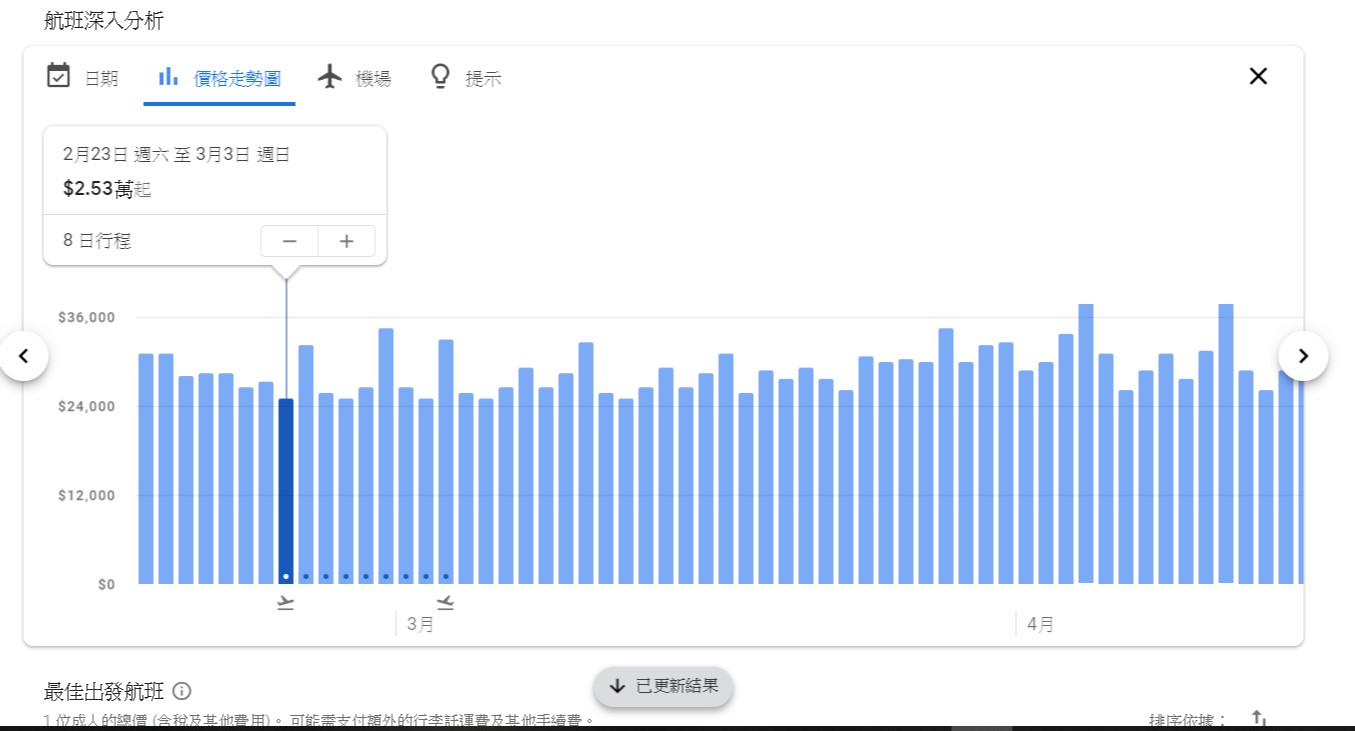Decrease trip length with minus button

click(290, 241)
